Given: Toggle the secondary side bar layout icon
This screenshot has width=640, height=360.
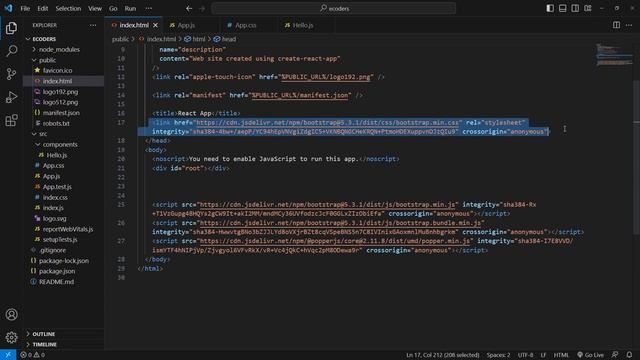Looking at the screenshot, I should (575, 8).
